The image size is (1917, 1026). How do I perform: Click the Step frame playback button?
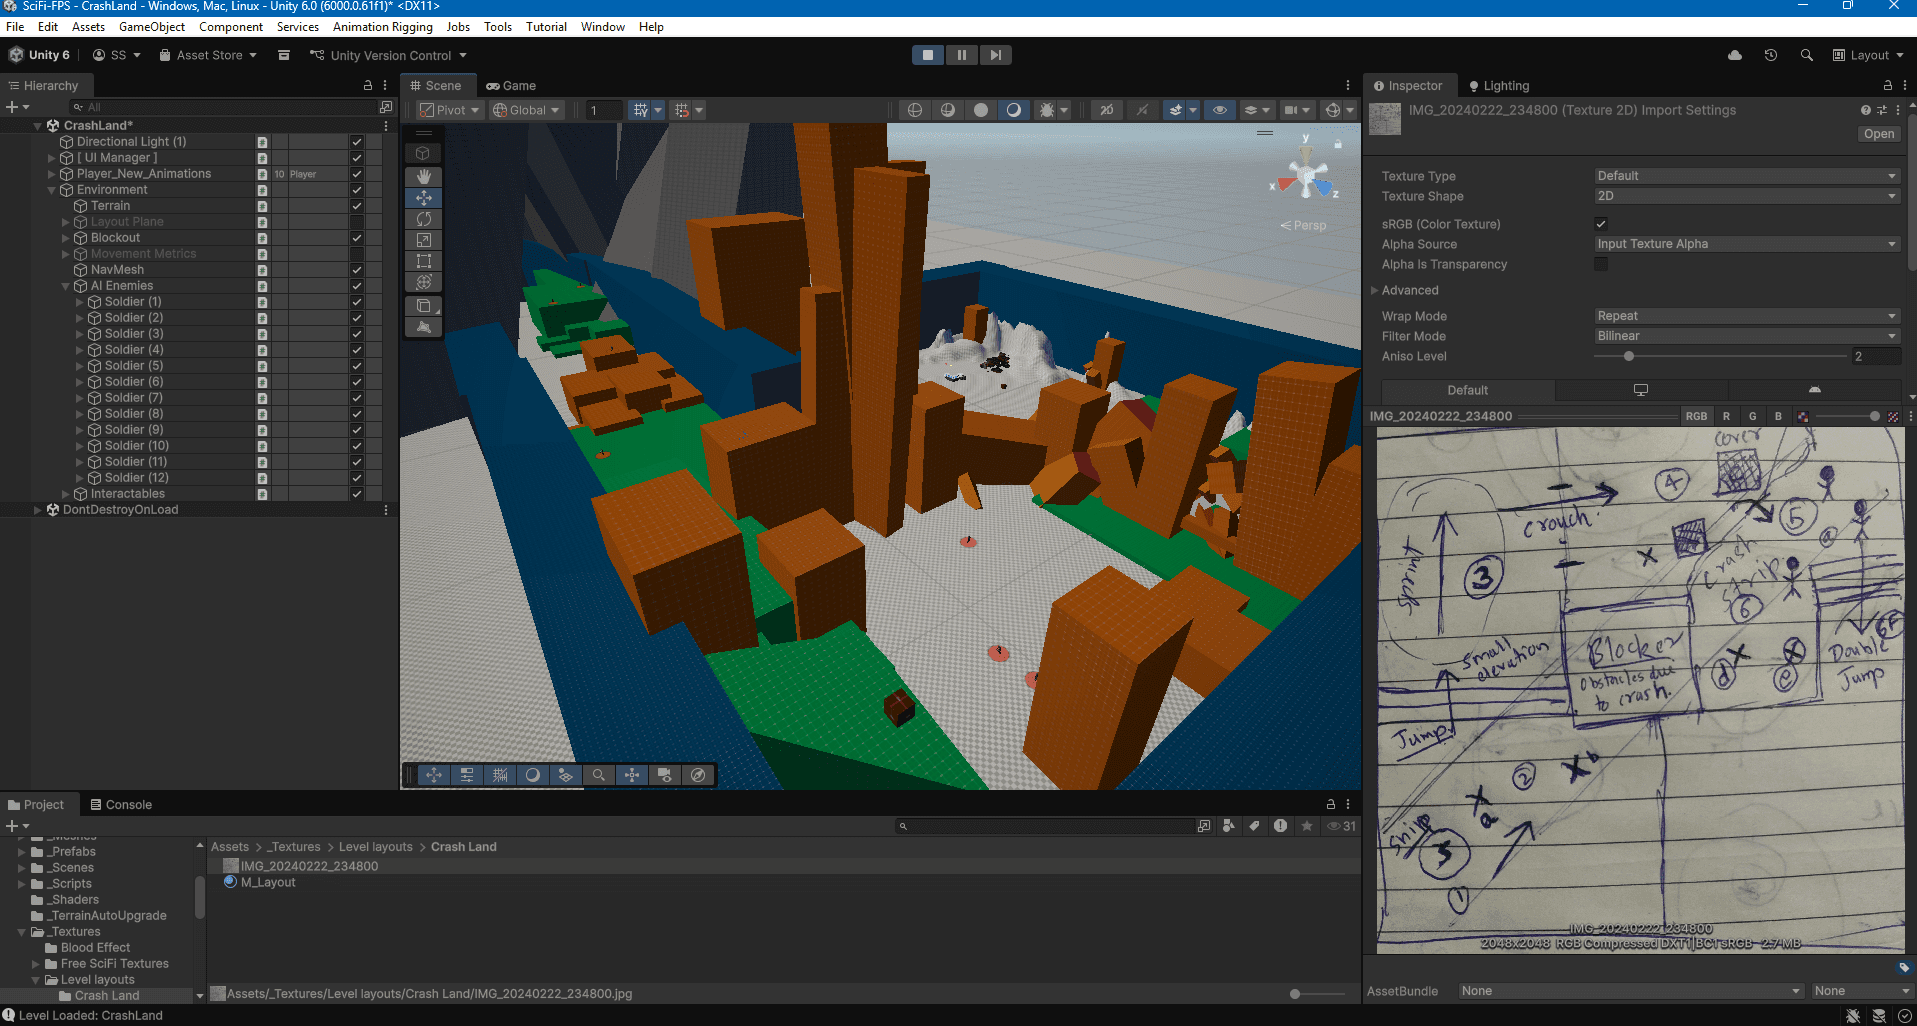pyautogui.click(x=995, y=55)
